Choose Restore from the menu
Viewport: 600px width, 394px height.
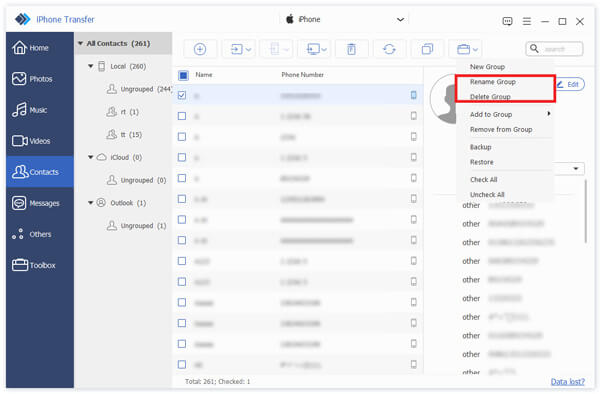click(x=481, y=162)
